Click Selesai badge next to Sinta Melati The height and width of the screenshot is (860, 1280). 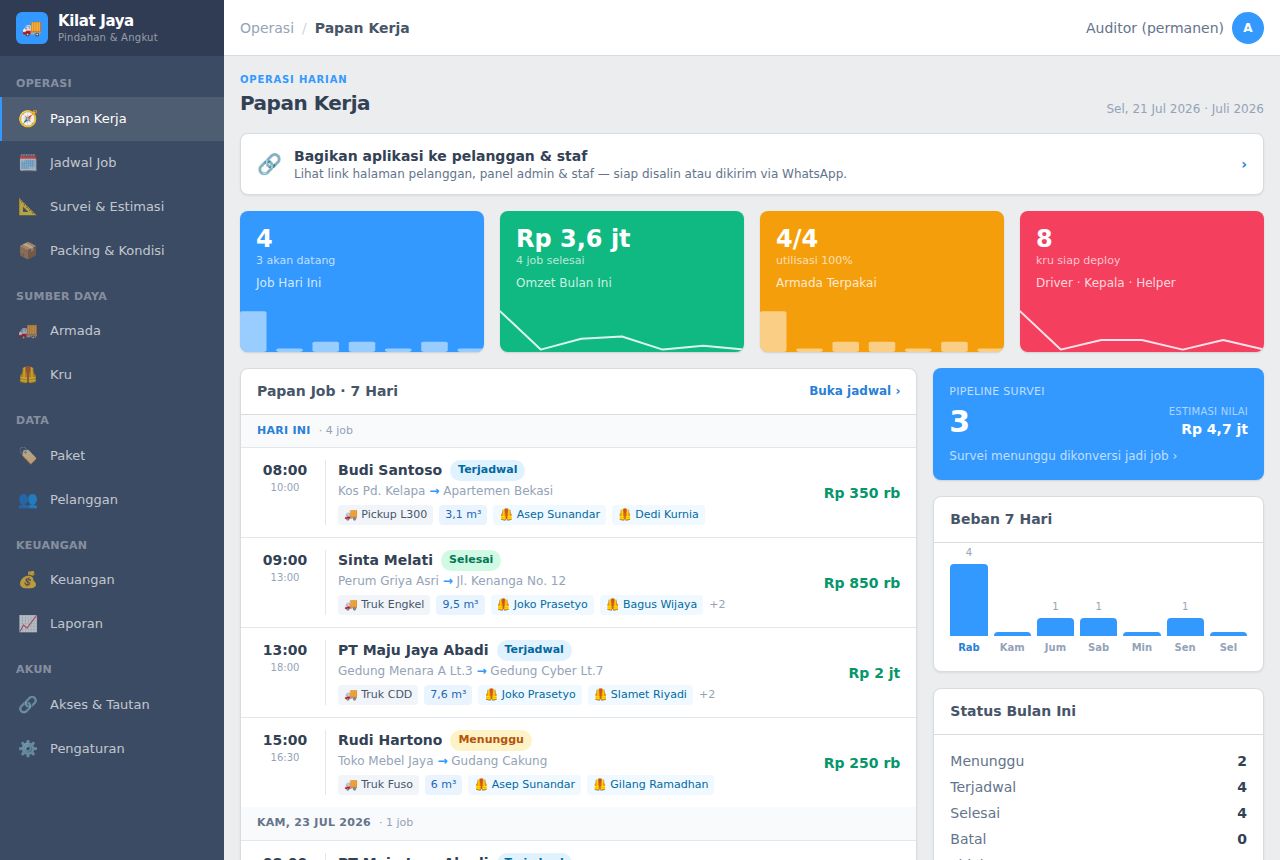pyautogui.click(x=471, y=560)
